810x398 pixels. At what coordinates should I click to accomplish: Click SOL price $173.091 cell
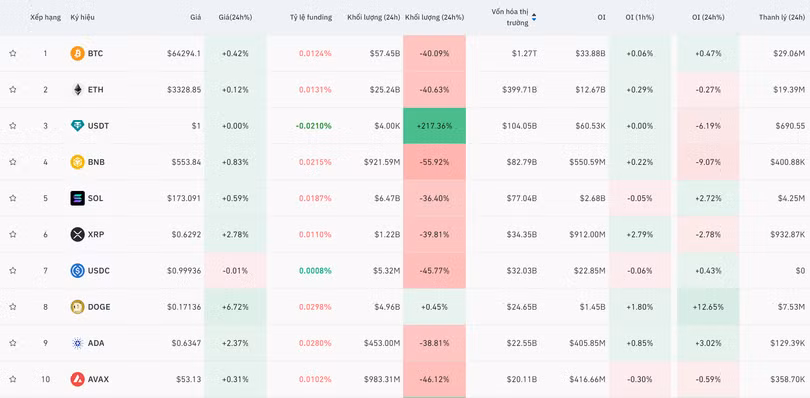[x=184, y=198]
